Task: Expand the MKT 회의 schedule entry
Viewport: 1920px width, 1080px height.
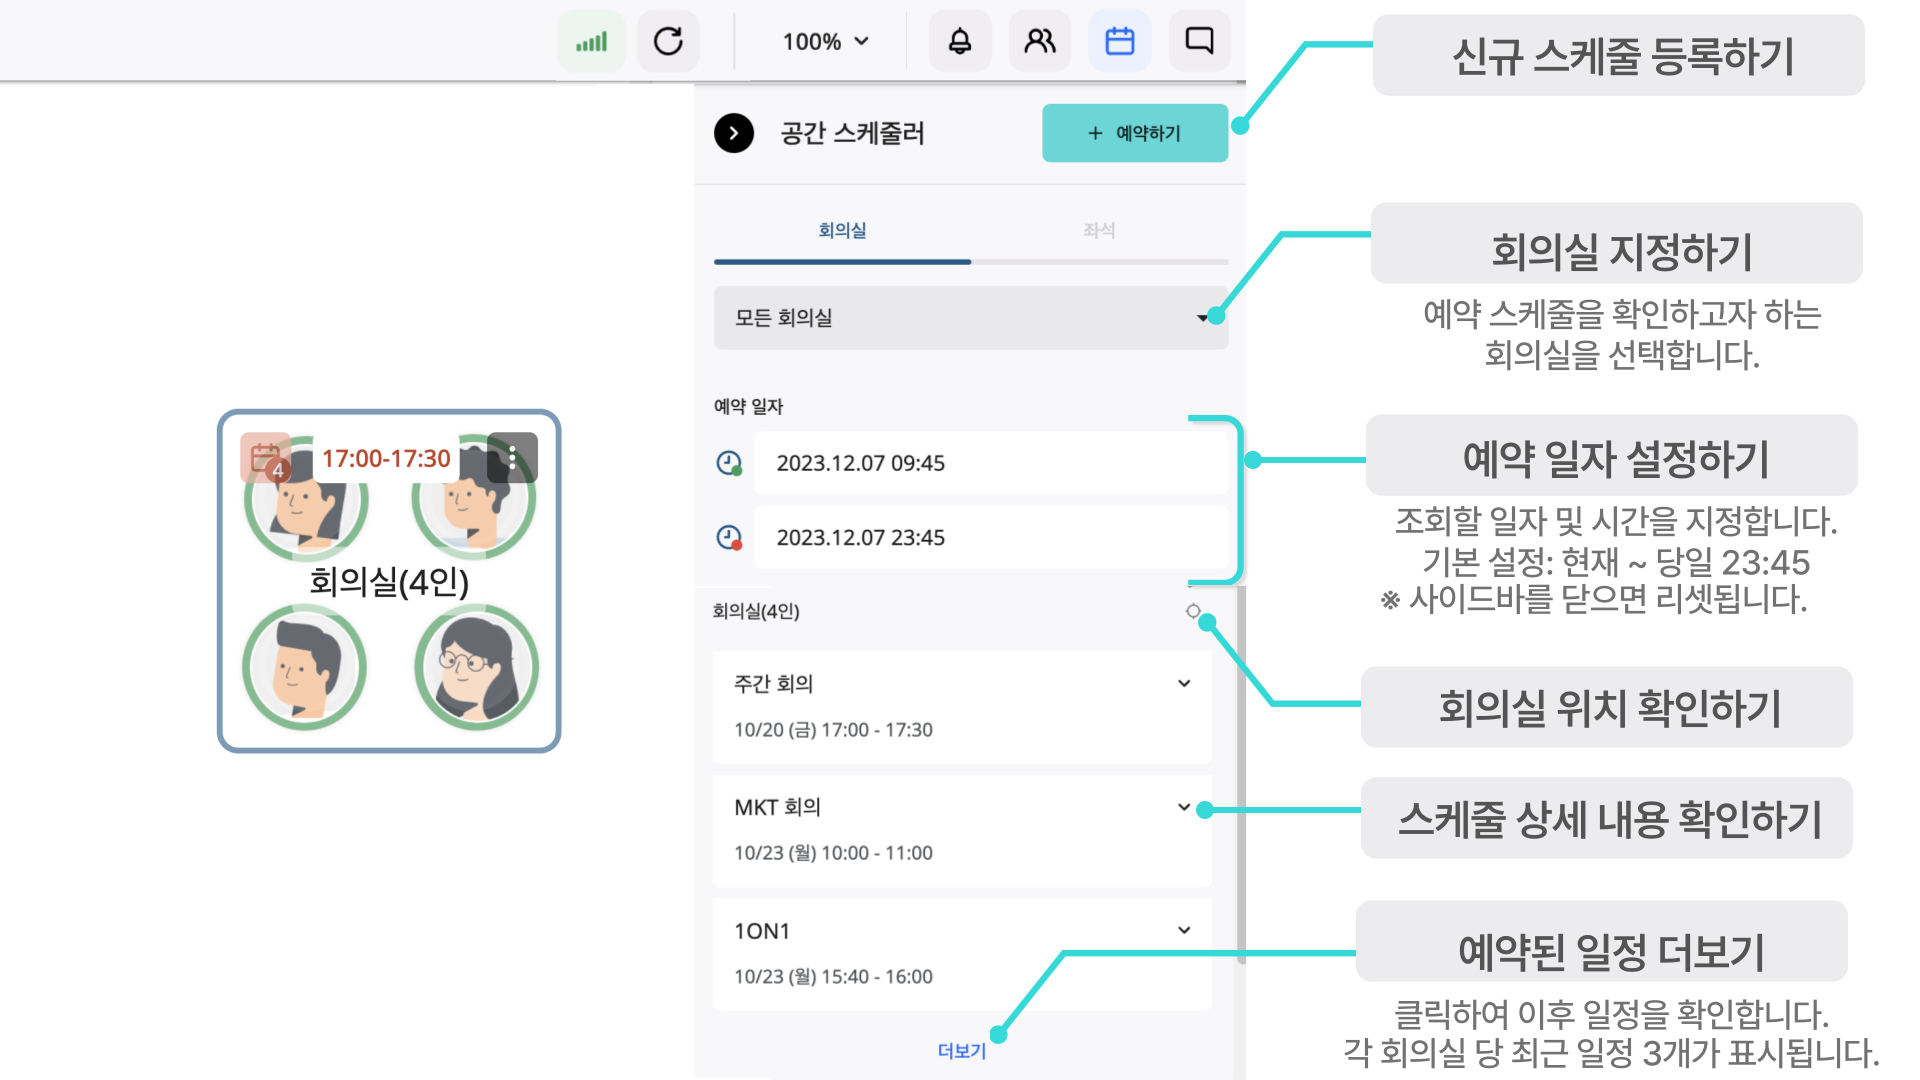Action: click(1184, 807)
